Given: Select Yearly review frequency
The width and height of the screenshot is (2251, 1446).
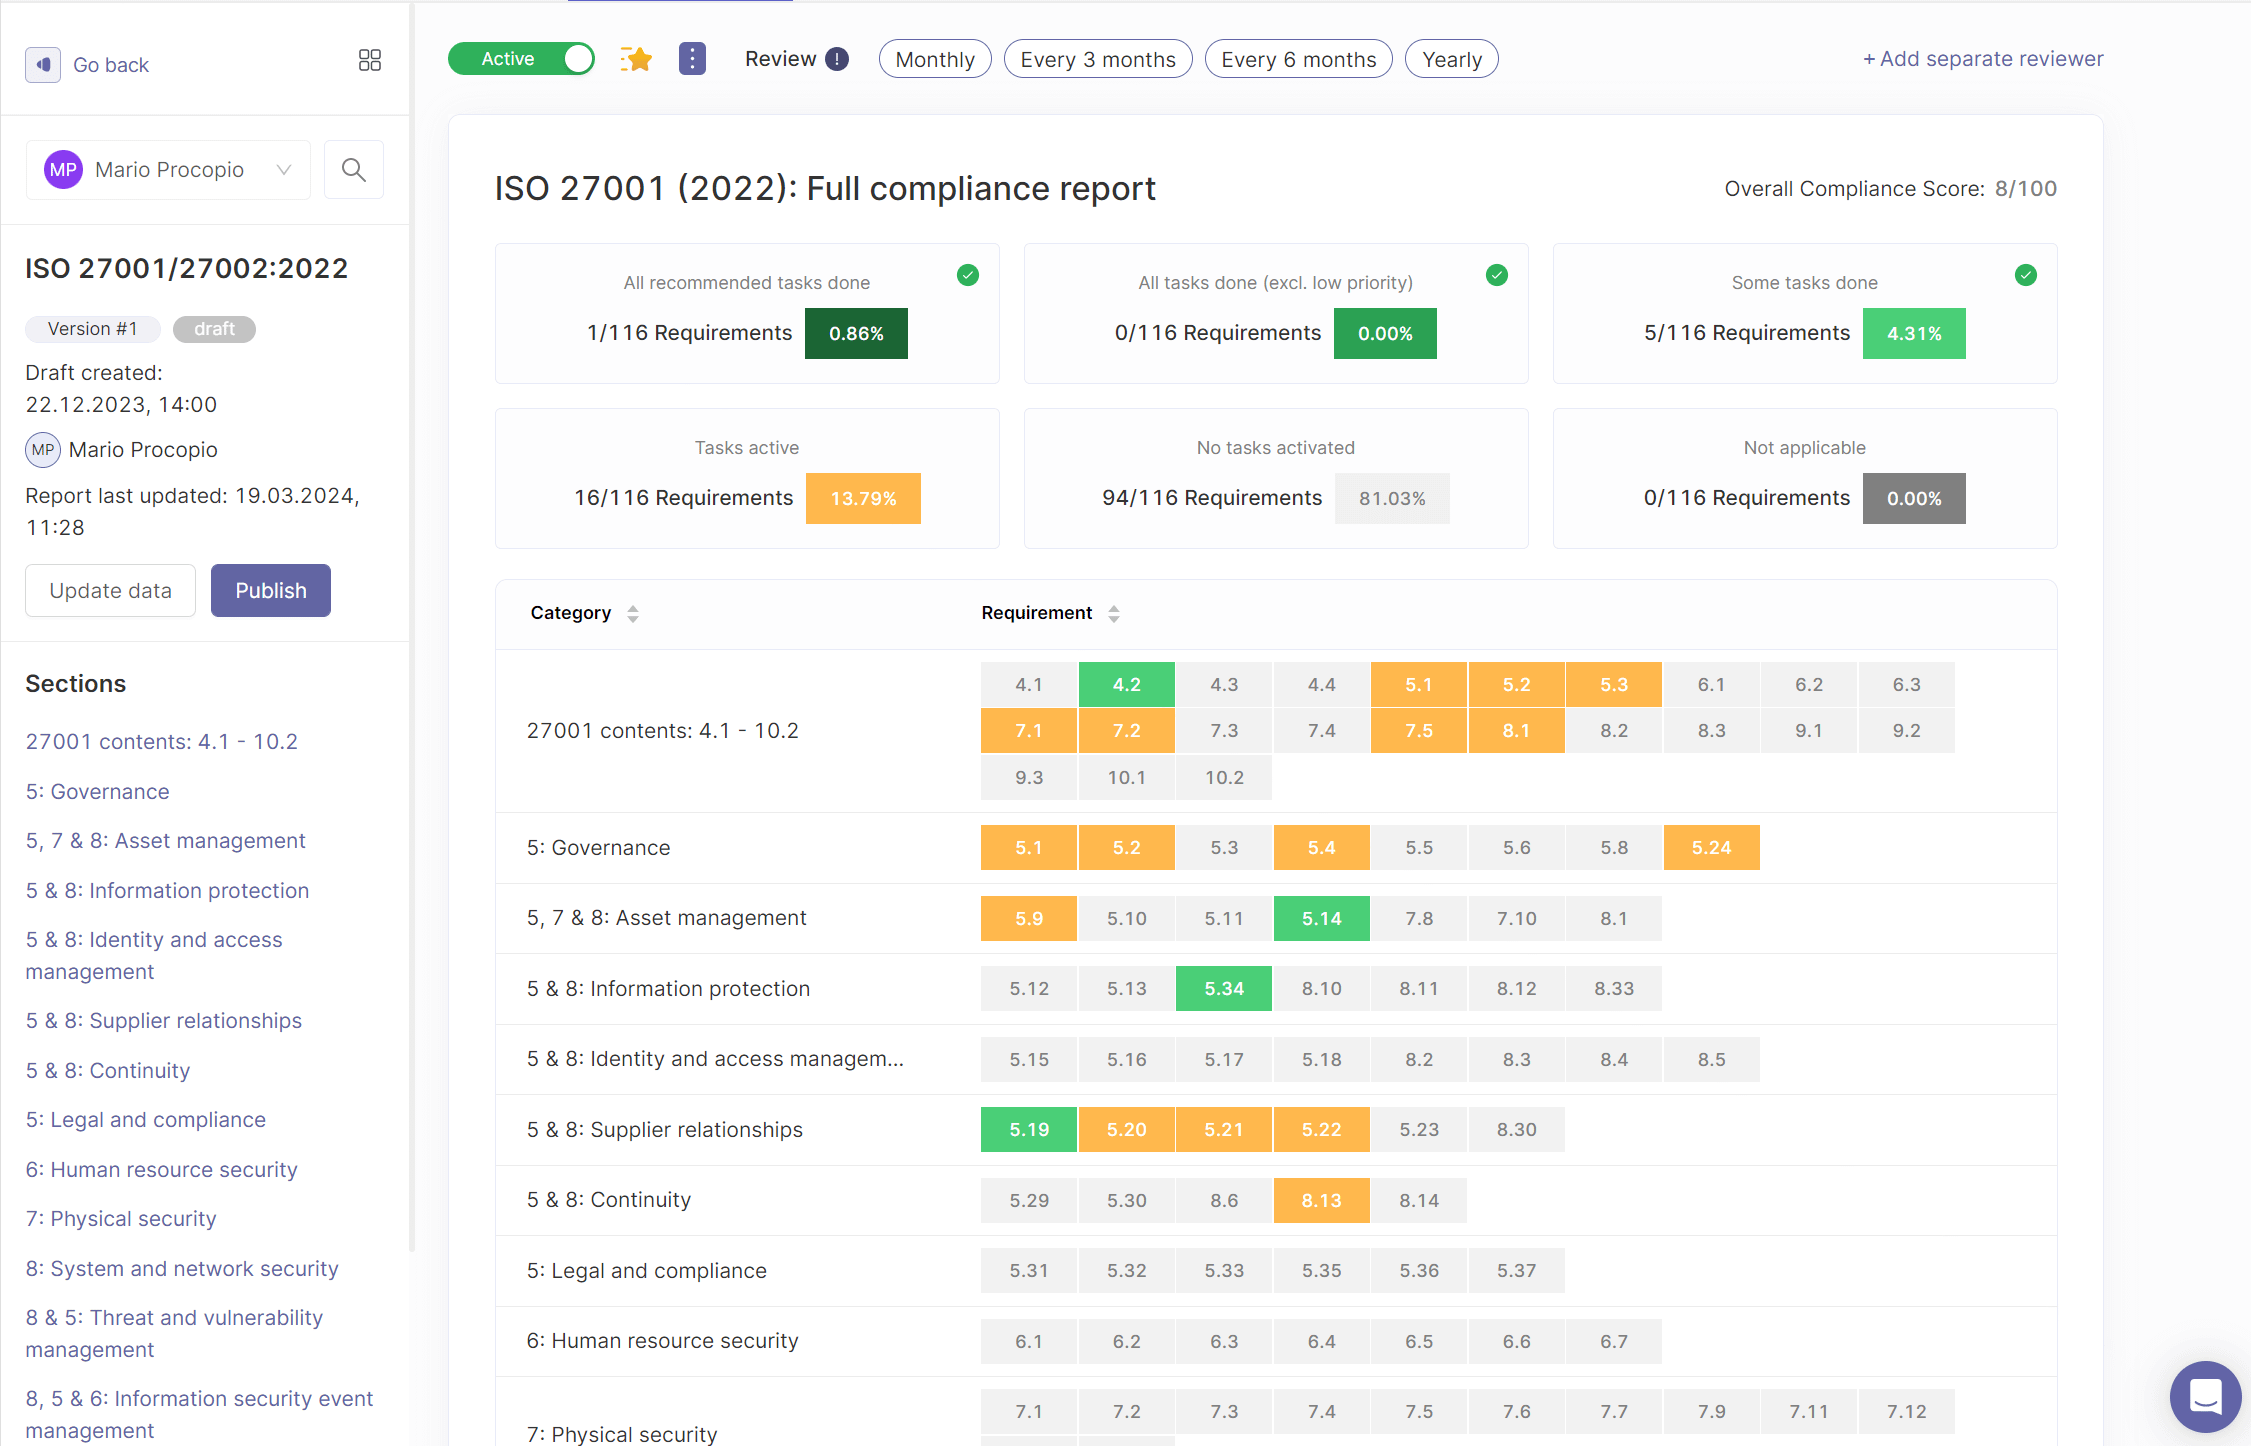Looking at the screenshot, I should [x=1452, y=59].
